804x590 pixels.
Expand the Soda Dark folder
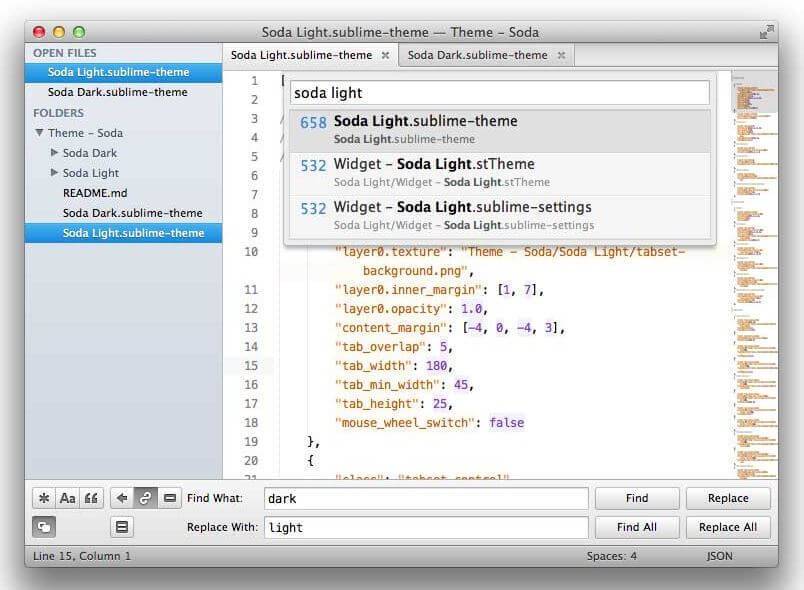click(x=54, y=153)
